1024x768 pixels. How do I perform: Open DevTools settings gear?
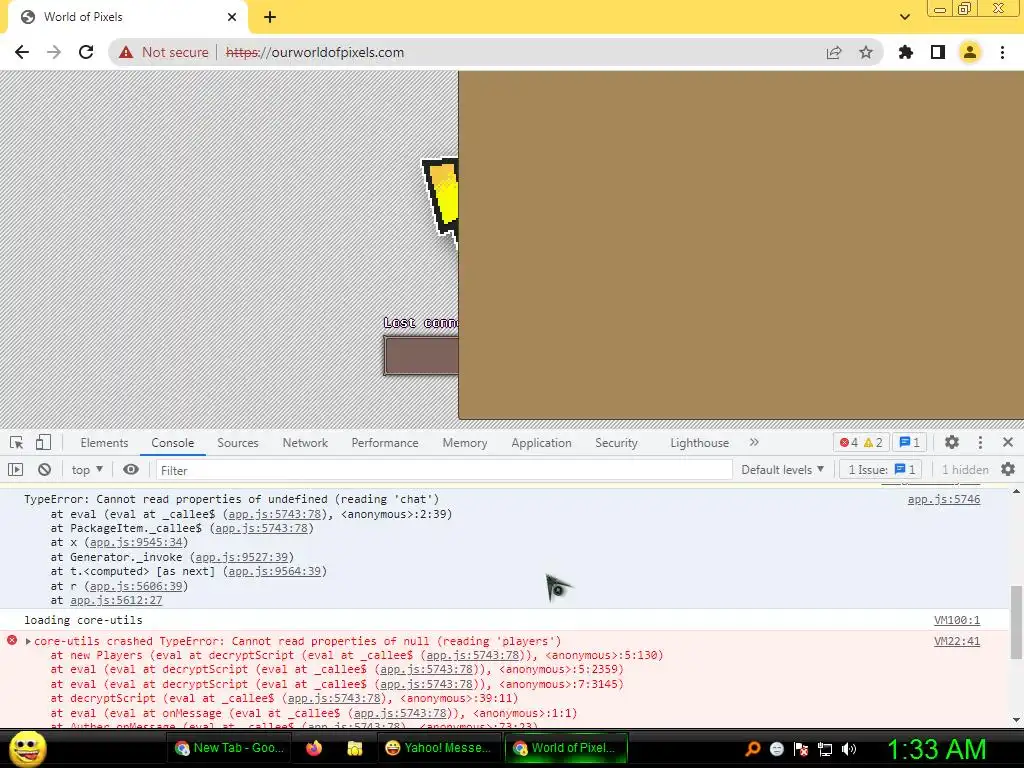tap(952, 443)
